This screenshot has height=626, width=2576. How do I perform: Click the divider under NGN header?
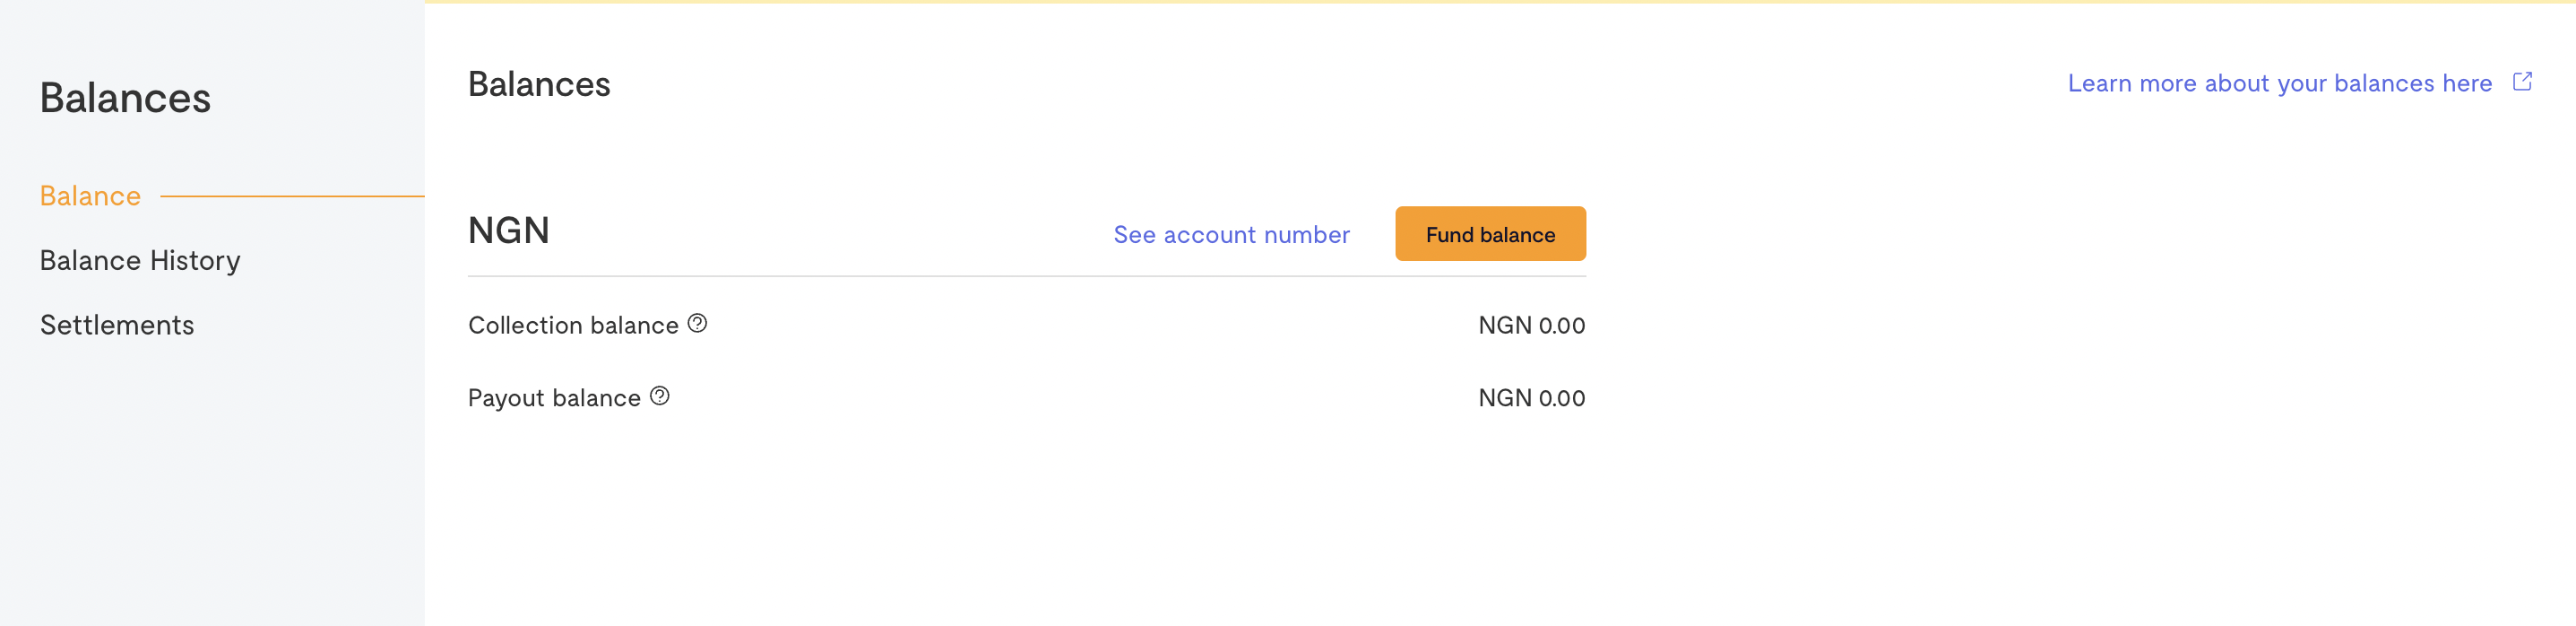[x=1027, y=276]
